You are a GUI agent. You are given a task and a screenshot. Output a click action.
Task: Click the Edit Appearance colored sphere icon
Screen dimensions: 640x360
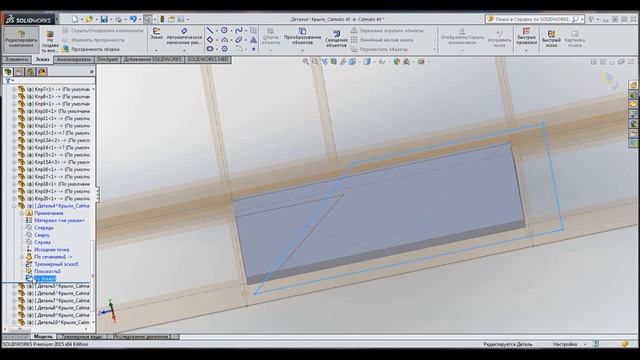click(x=397, y=62)
